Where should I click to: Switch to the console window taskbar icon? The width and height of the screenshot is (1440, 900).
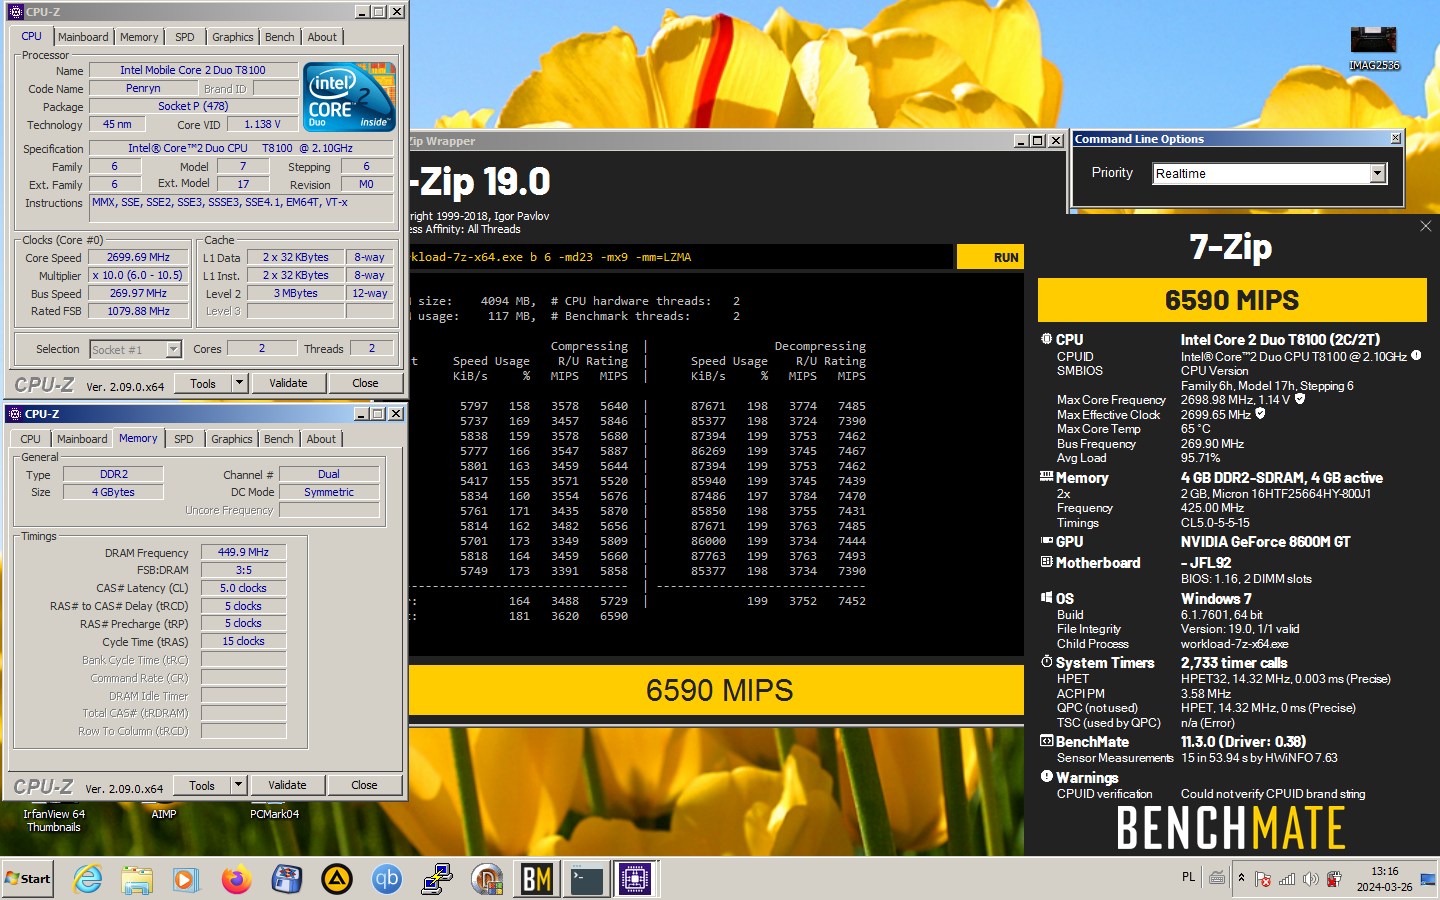coord(586,879)
